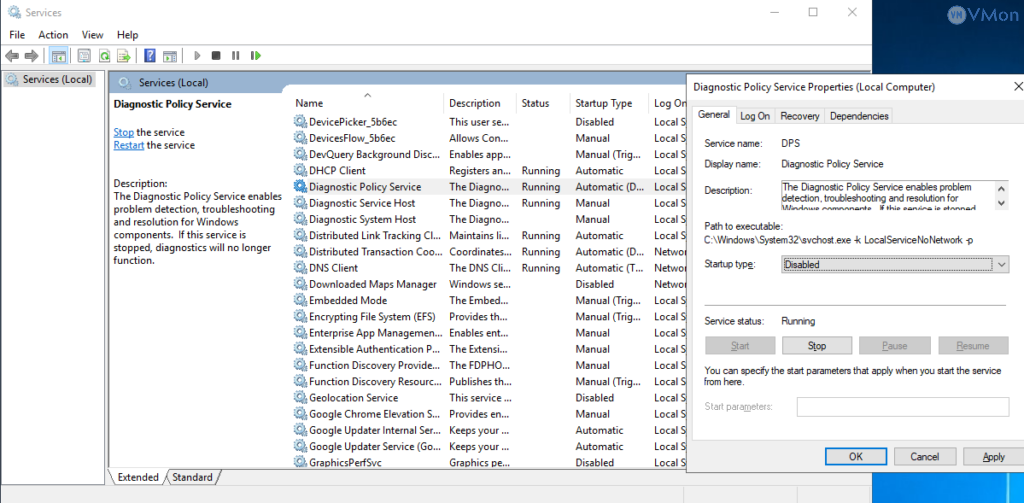Click the Show/Hide Console Tree toolbar icon

pos(58,56)
